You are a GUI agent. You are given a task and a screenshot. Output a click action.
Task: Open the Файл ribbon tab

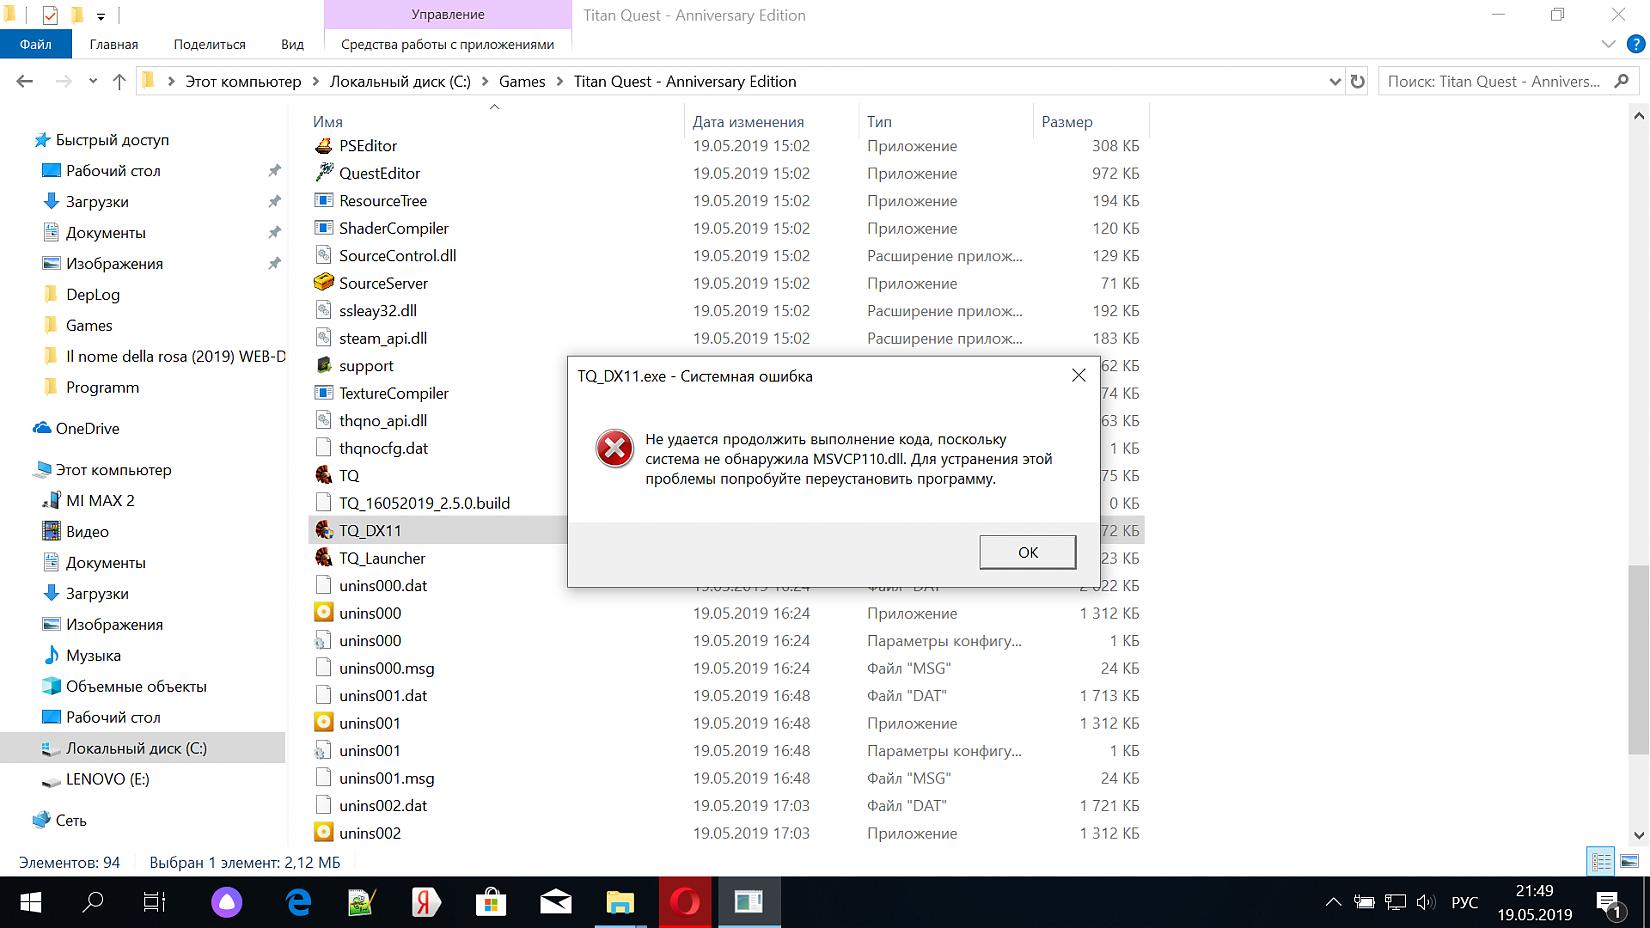(36, 44)
